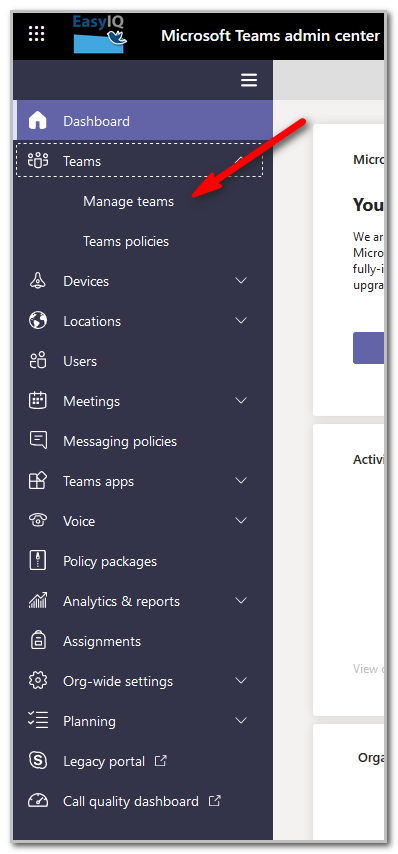Image resolution: width=398 pixels, height=854 pixels.
Task: Click the Org-wide settings gear icon
Action: pos(38,681)
